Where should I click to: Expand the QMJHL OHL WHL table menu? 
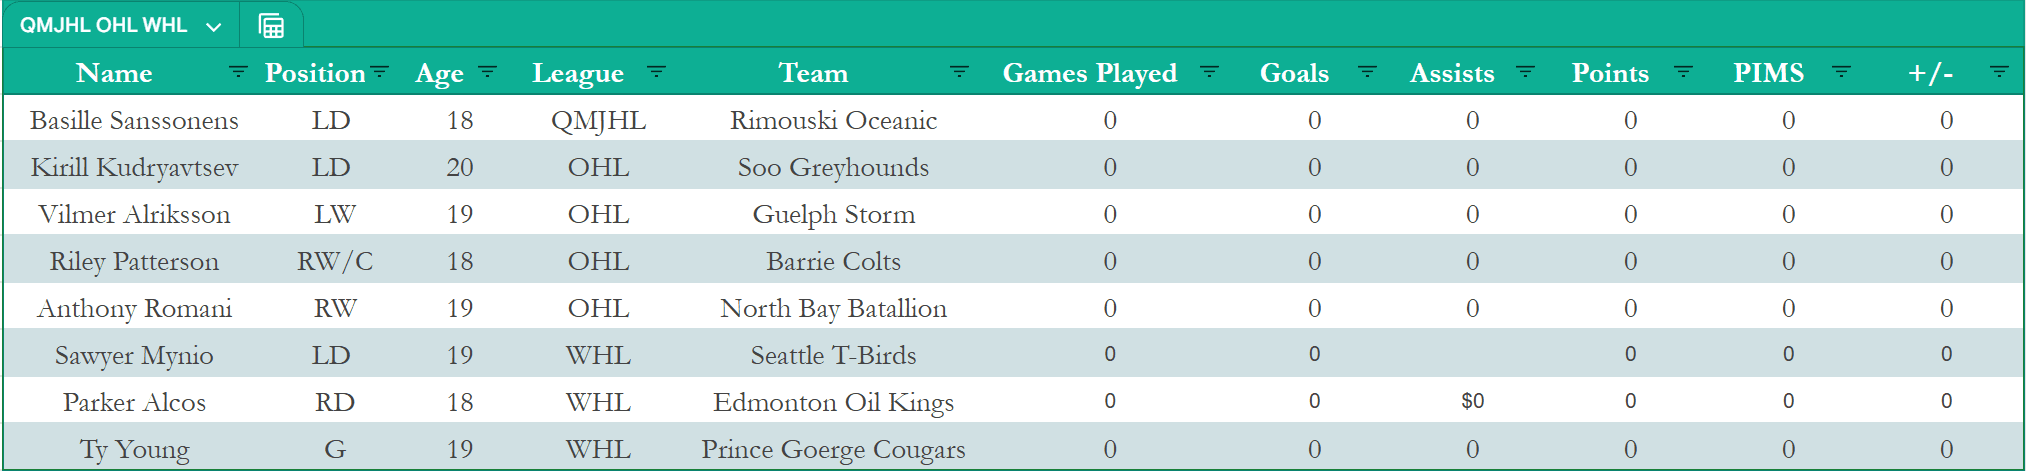coord(213,27)
